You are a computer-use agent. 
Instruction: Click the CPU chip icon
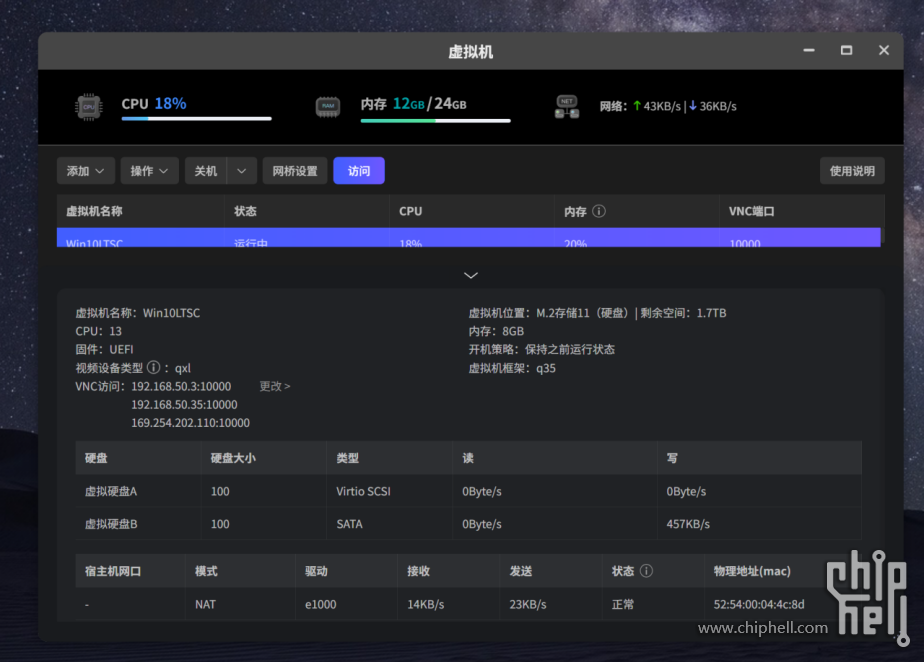pyautogui.click(x=89, y=106)
